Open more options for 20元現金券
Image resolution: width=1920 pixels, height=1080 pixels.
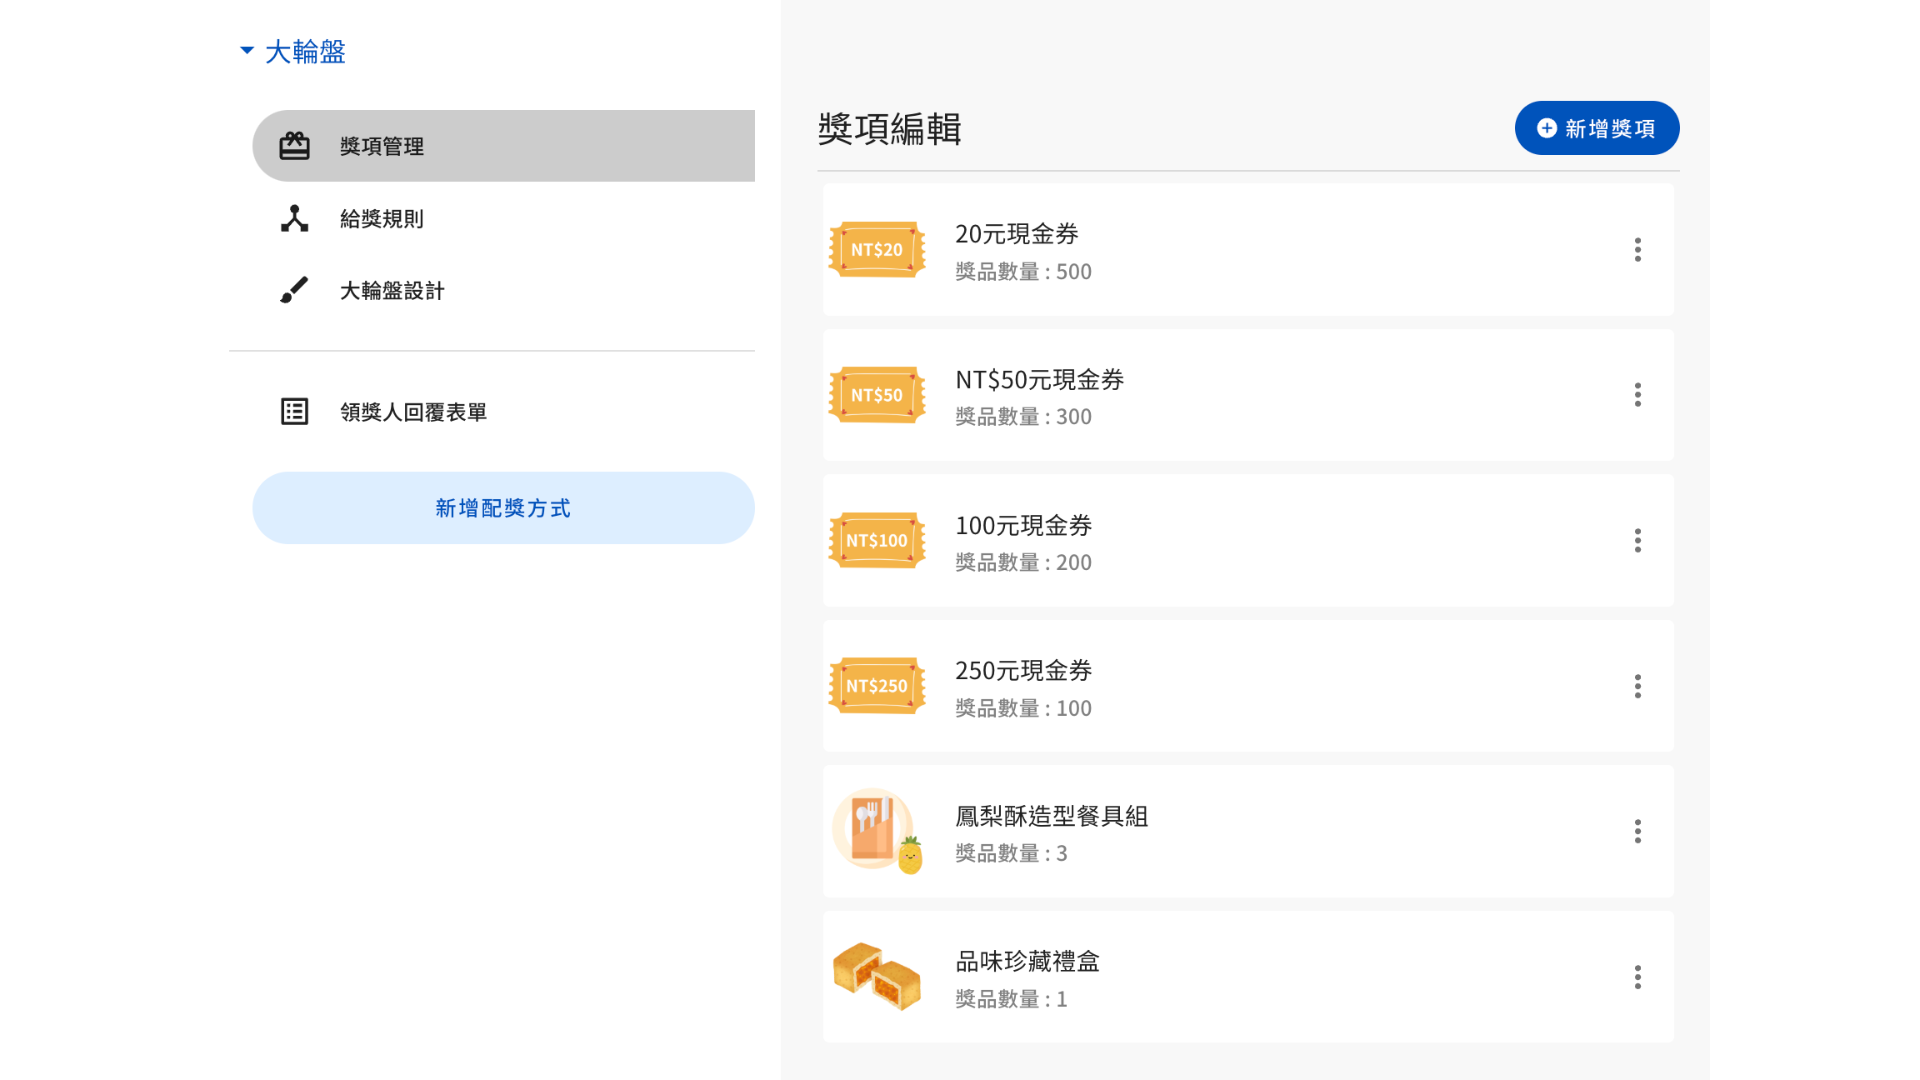coord(1637,250)
